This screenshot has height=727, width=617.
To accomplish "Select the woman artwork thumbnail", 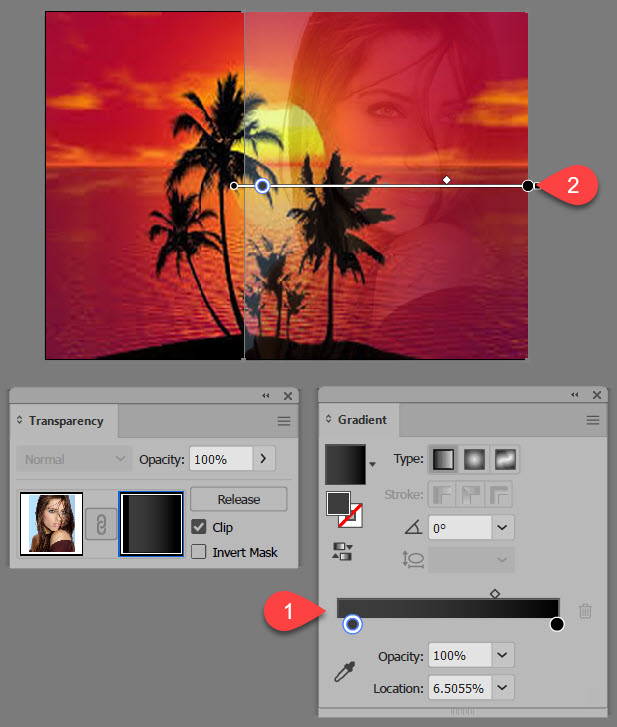I will pyautogui.click(x=51, y=524).
